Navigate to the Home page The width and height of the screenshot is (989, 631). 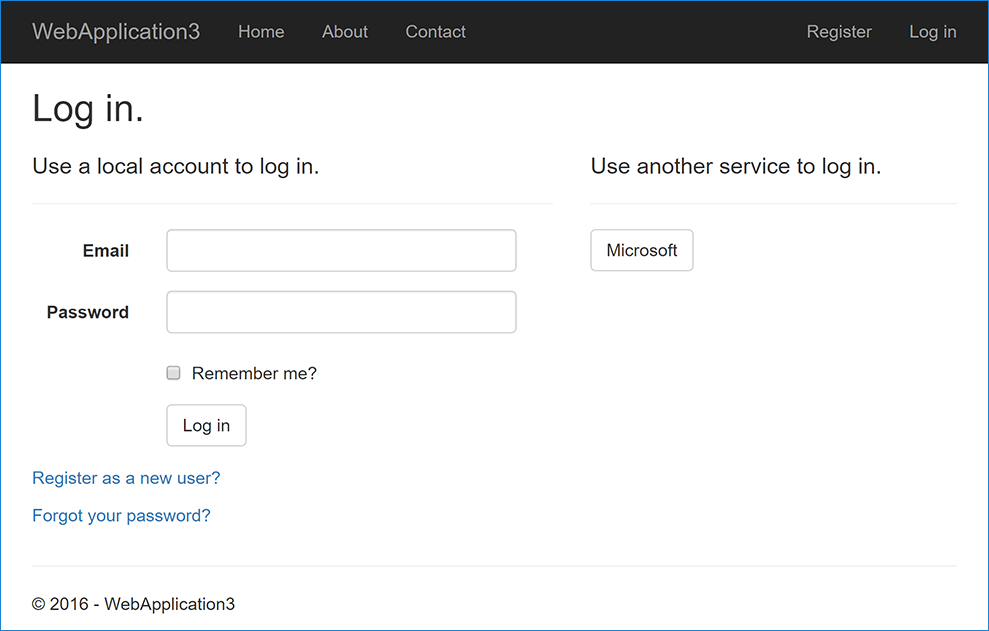pyautogui.click(x=260, y=32)
